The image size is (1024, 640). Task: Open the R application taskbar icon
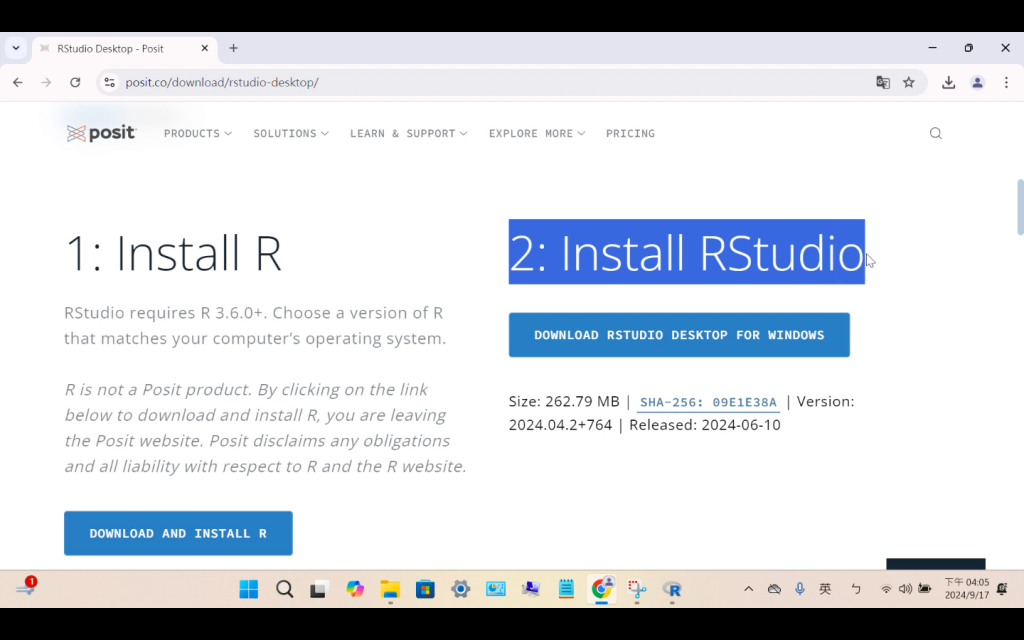(x=672, y=589)
